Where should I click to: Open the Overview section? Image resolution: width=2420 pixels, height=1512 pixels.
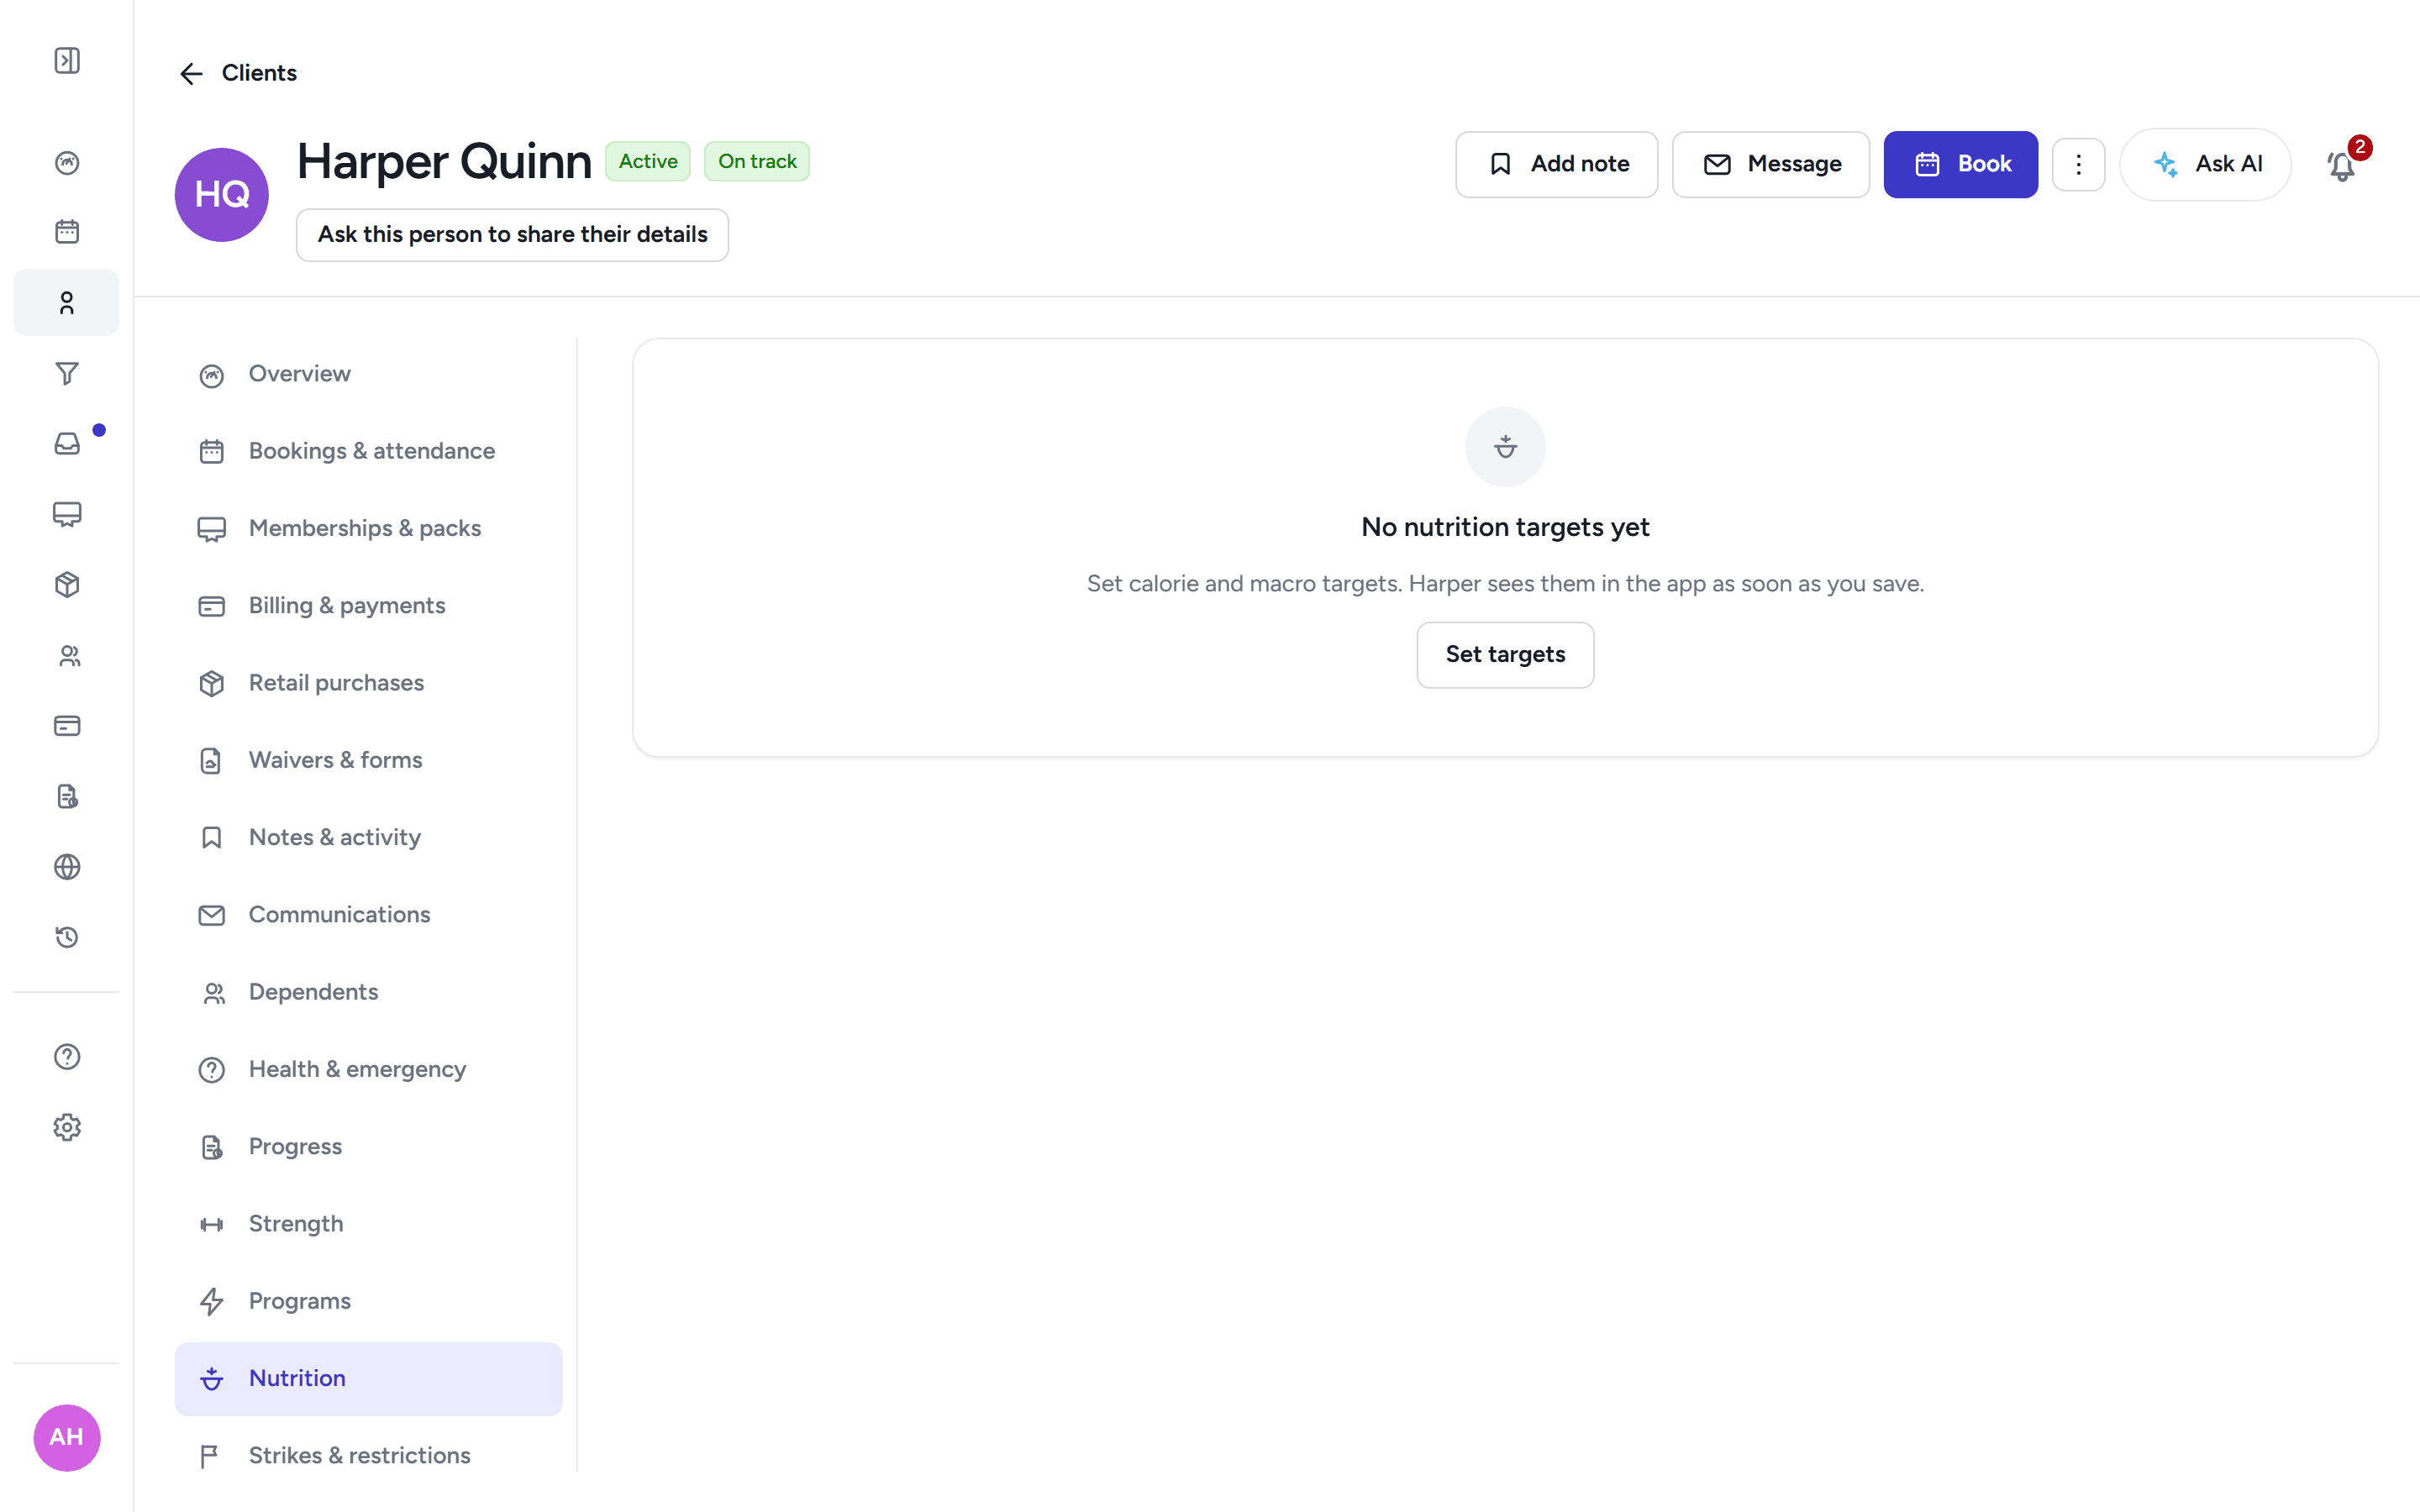coord(369,374)
